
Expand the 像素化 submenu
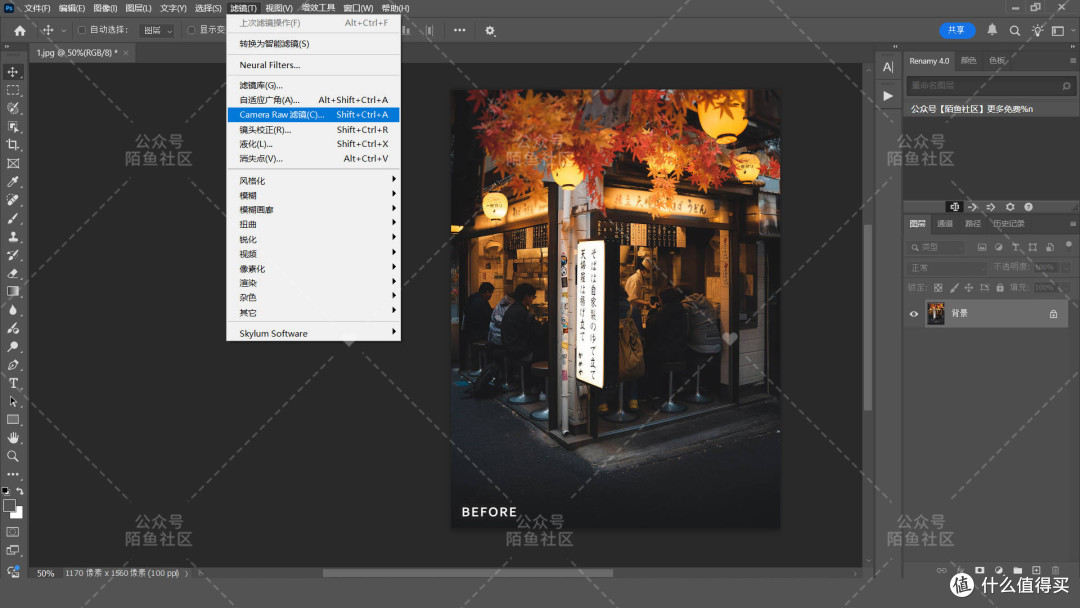pos(313,269)
